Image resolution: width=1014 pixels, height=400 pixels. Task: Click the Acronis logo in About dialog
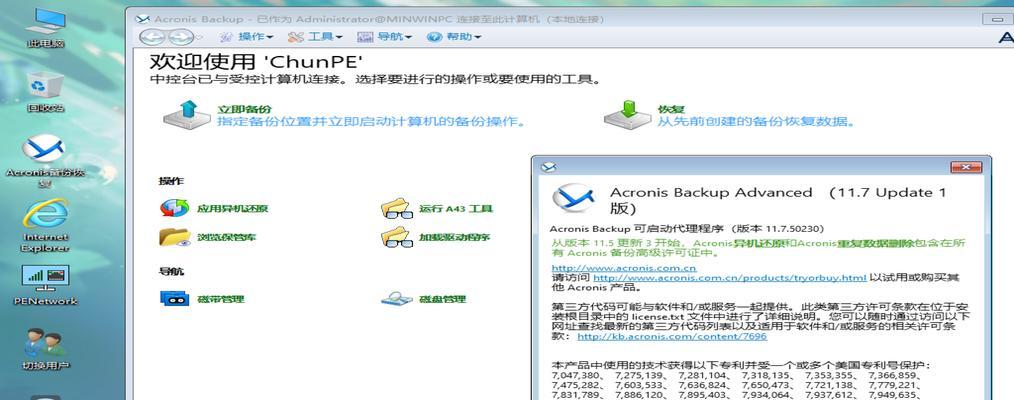(x=575, y=199)
